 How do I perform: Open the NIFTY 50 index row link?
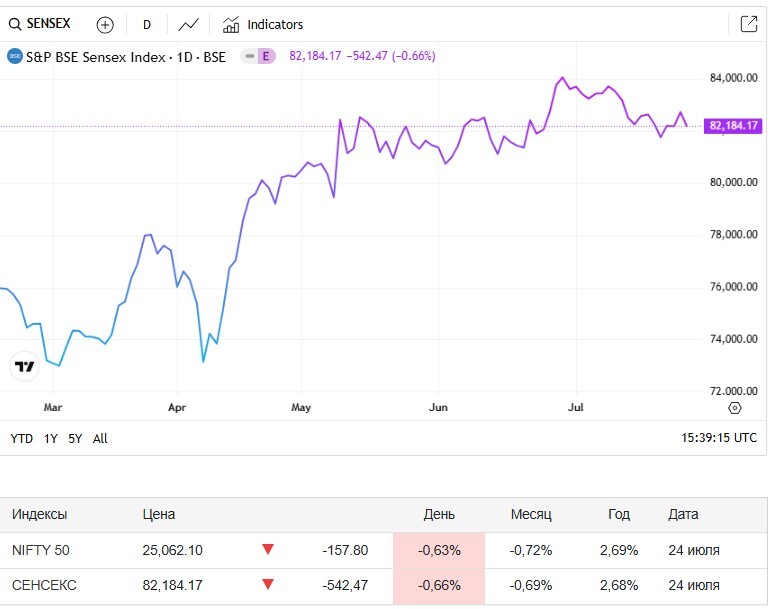[41, 550]
